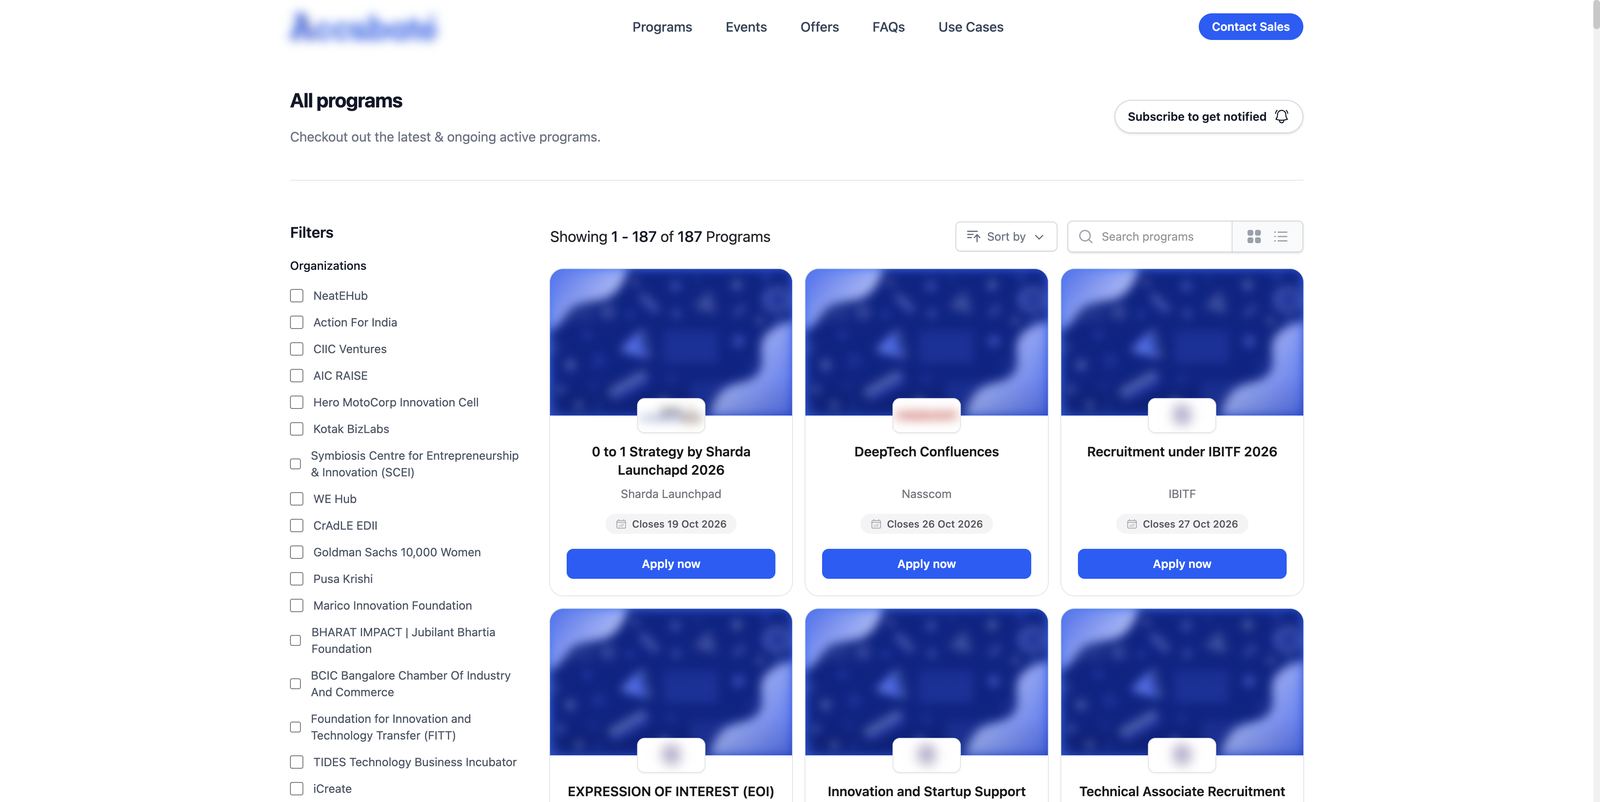Click Subscribe to get notified button
Image resolution: width=1600 pixels, height=802 pixels.
click(1209, 117)
